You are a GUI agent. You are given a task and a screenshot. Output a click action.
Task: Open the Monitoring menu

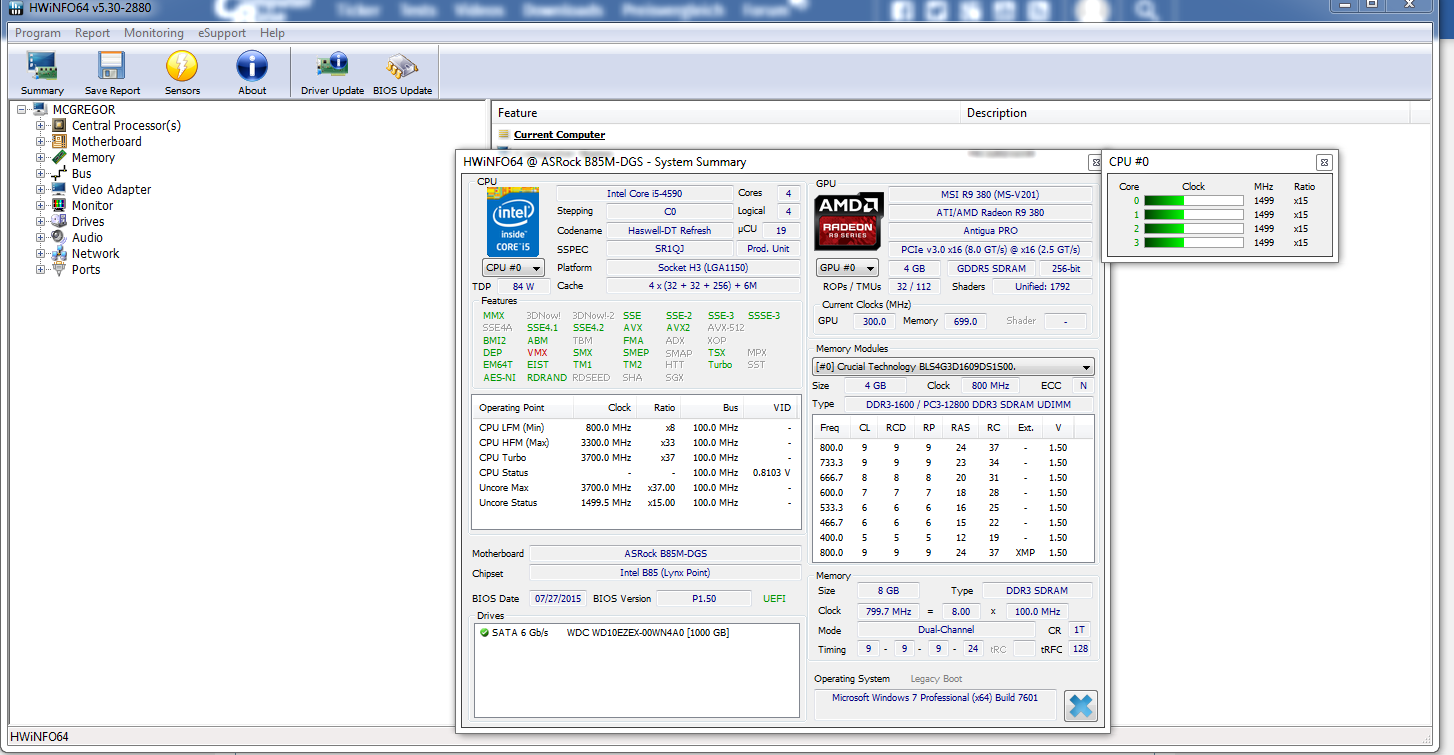[x=154, y=33]
